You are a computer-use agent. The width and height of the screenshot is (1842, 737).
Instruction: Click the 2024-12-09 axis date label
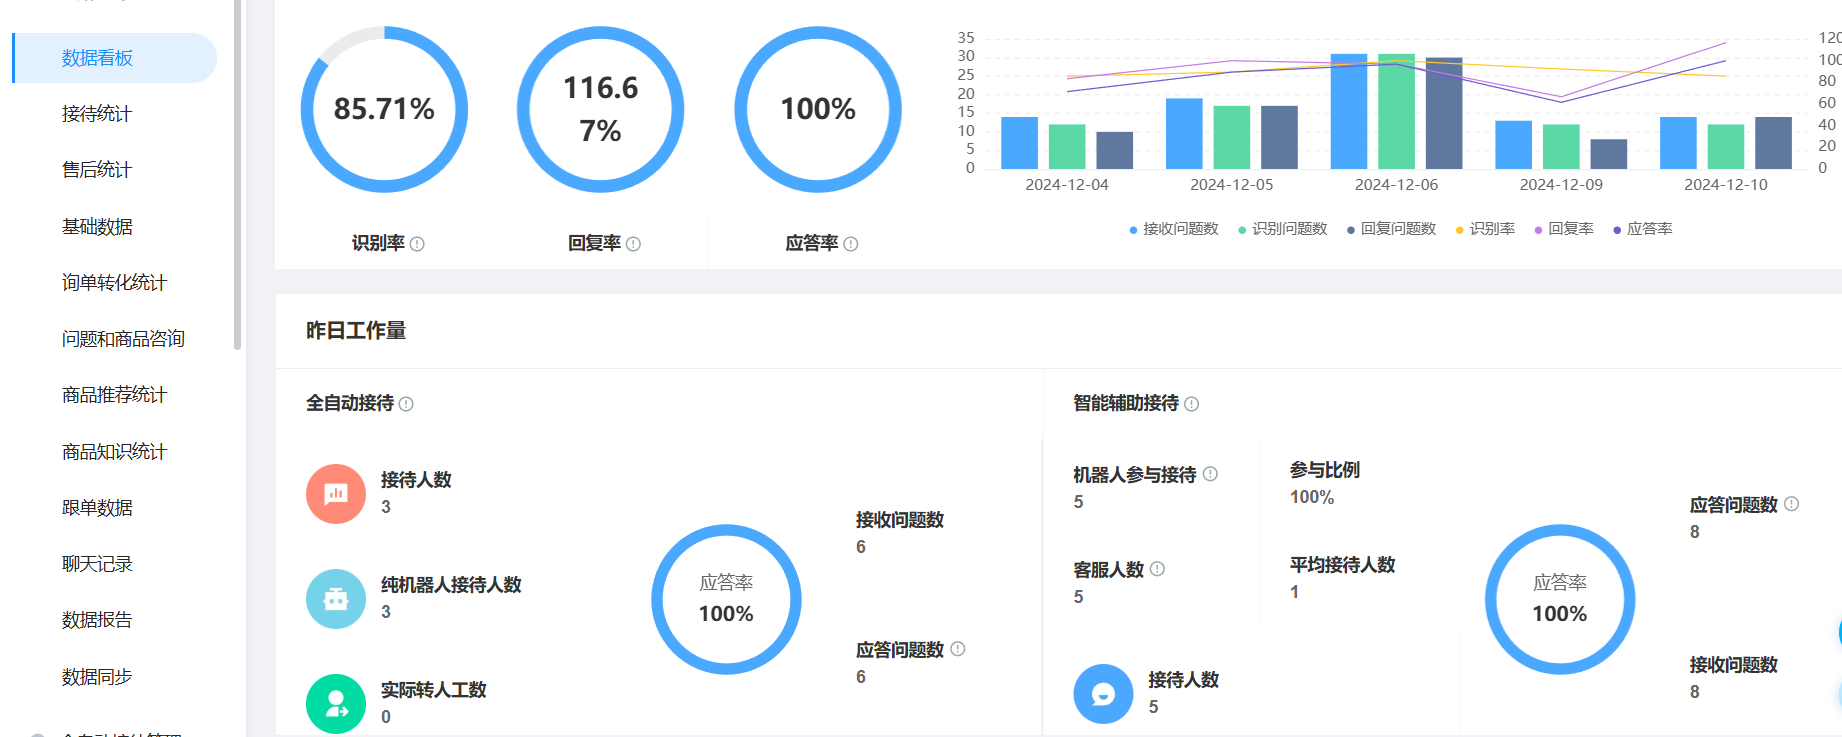[1561, 185]
